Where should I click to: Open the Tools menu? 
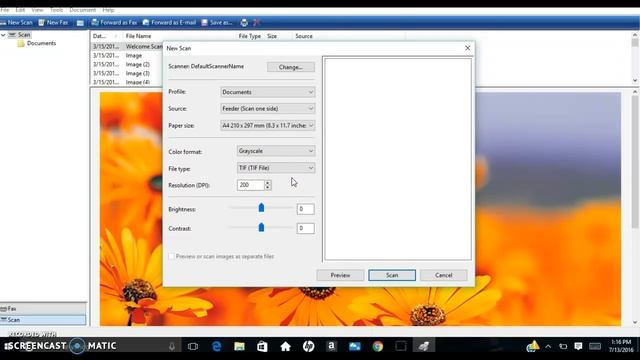pos(56,10)
